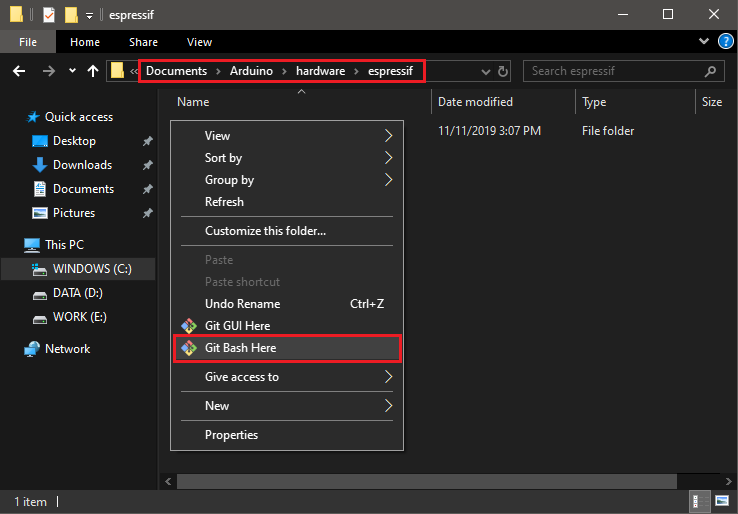Screen dimensions: 738x514
Task: Click the Back navigation arrow
Action: point(19,71)
